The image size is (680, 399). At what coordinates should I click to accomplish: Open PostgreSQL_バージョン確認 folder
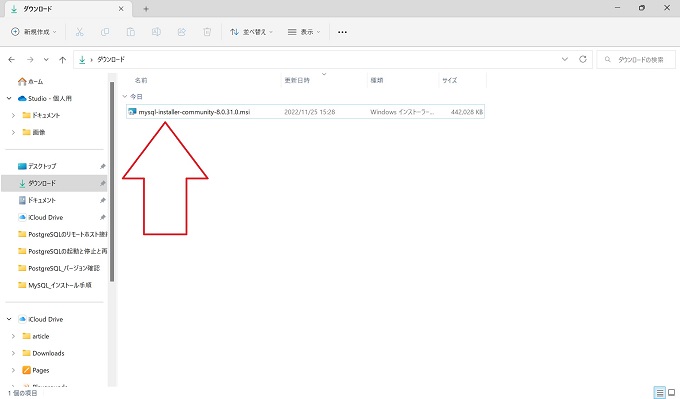59,268
